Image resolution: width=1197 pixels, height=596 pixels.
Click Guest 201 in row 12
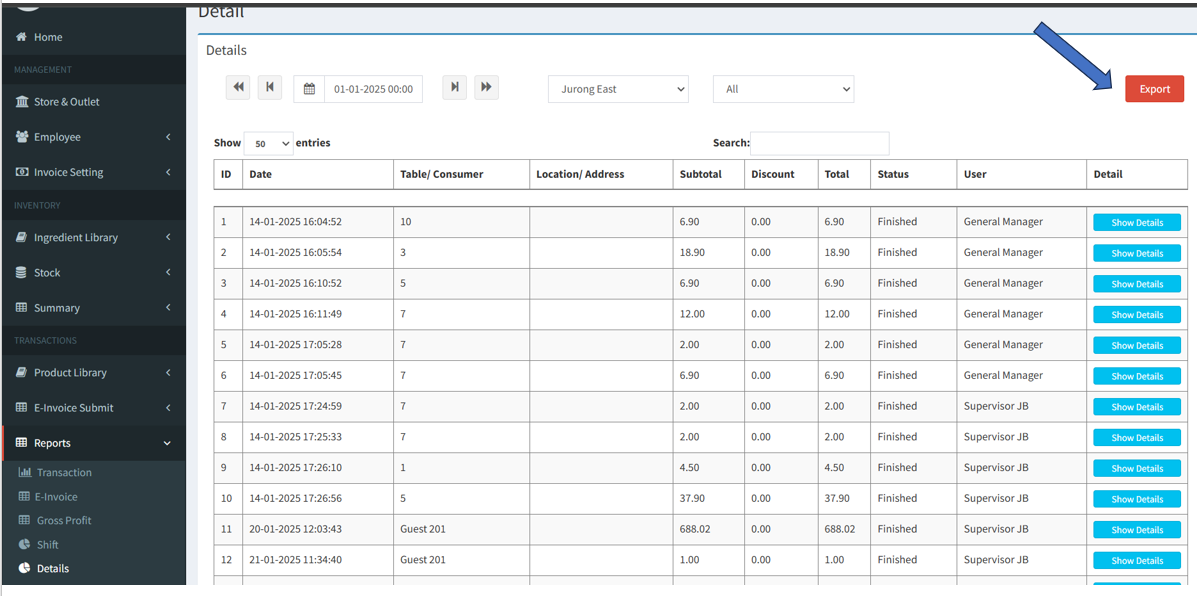pos(423,559)
